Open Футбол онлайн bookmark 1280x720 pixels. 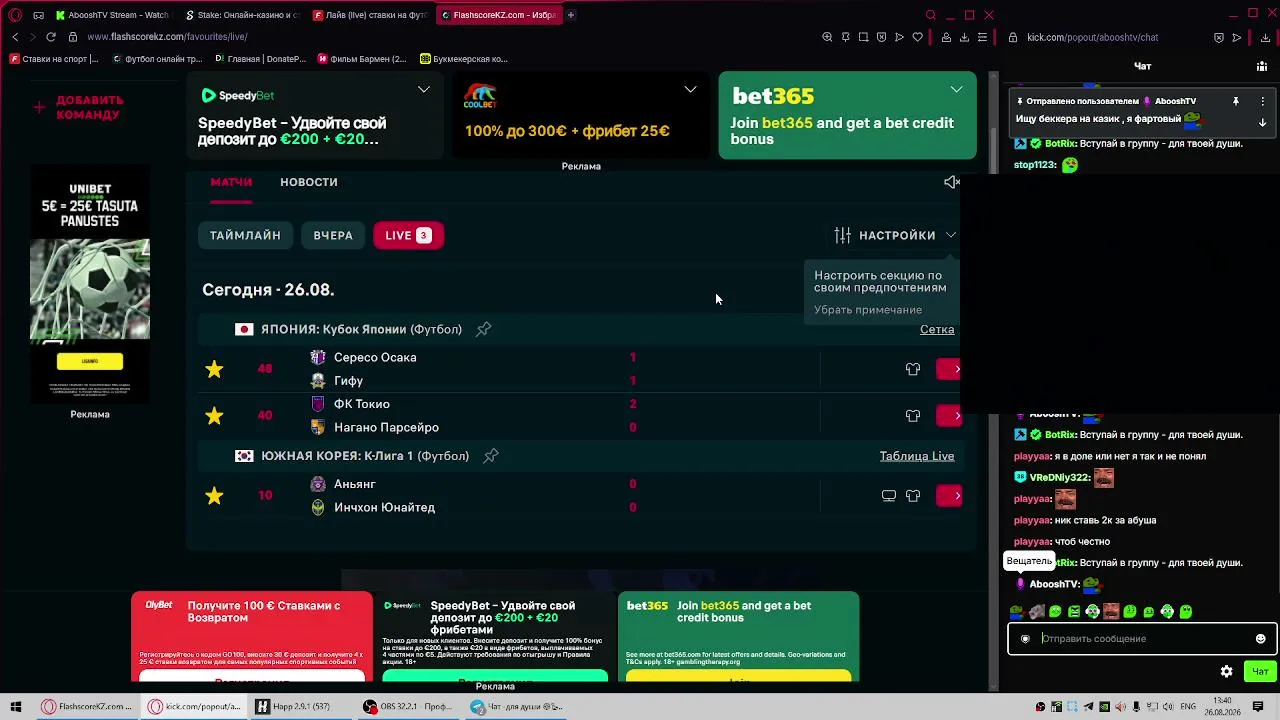pos(157,59)
